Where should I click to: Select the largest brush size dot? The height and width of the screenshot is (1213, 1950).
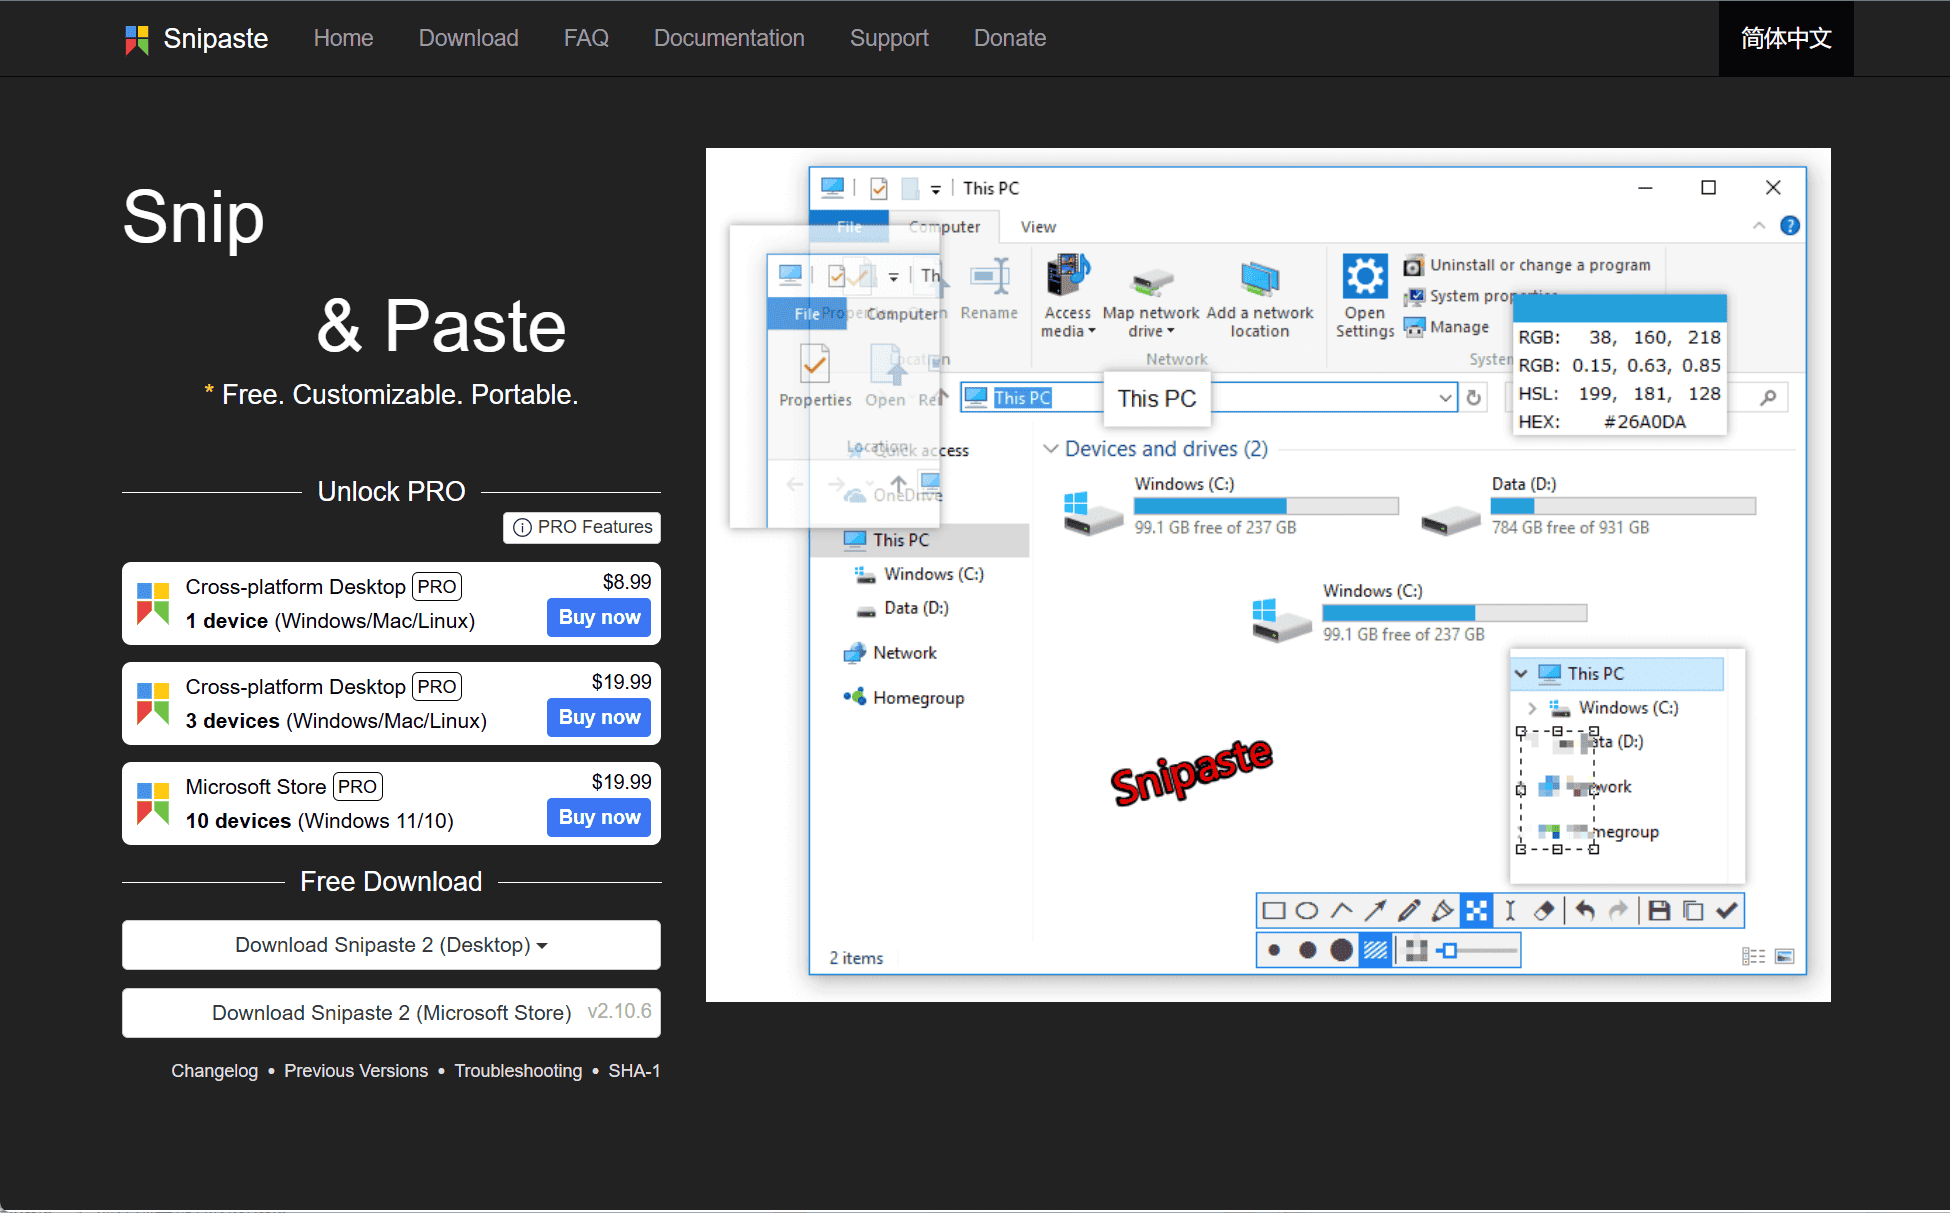(x=1342, y=950)
